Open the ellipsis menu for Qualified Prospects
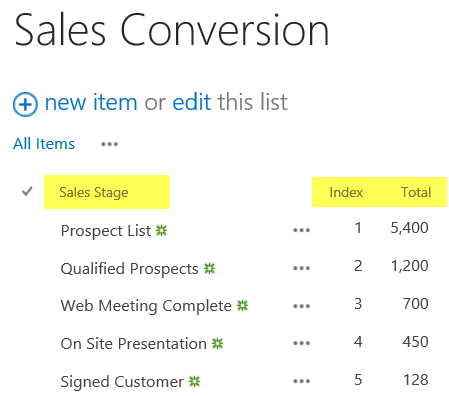The width and height of the screenshot is (449, 396). (301, 268)
